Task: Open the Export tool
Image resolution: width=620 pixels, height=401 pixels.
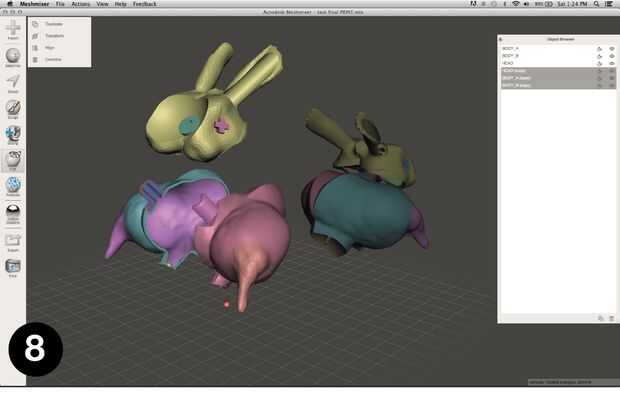Action: (x=13, y=242)
